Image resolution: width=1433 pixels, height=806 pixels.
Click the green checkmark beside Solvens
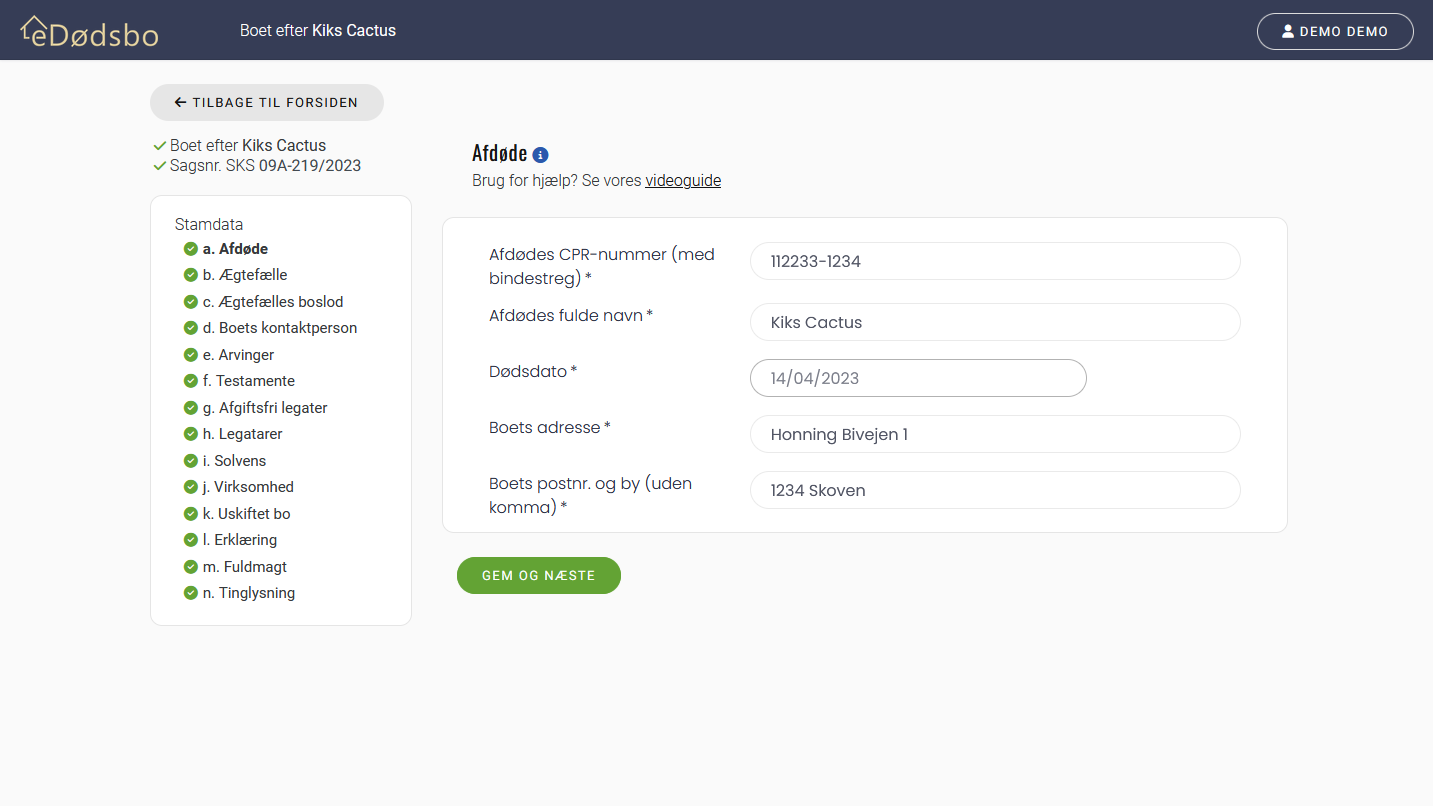click(x=190, y=461)
